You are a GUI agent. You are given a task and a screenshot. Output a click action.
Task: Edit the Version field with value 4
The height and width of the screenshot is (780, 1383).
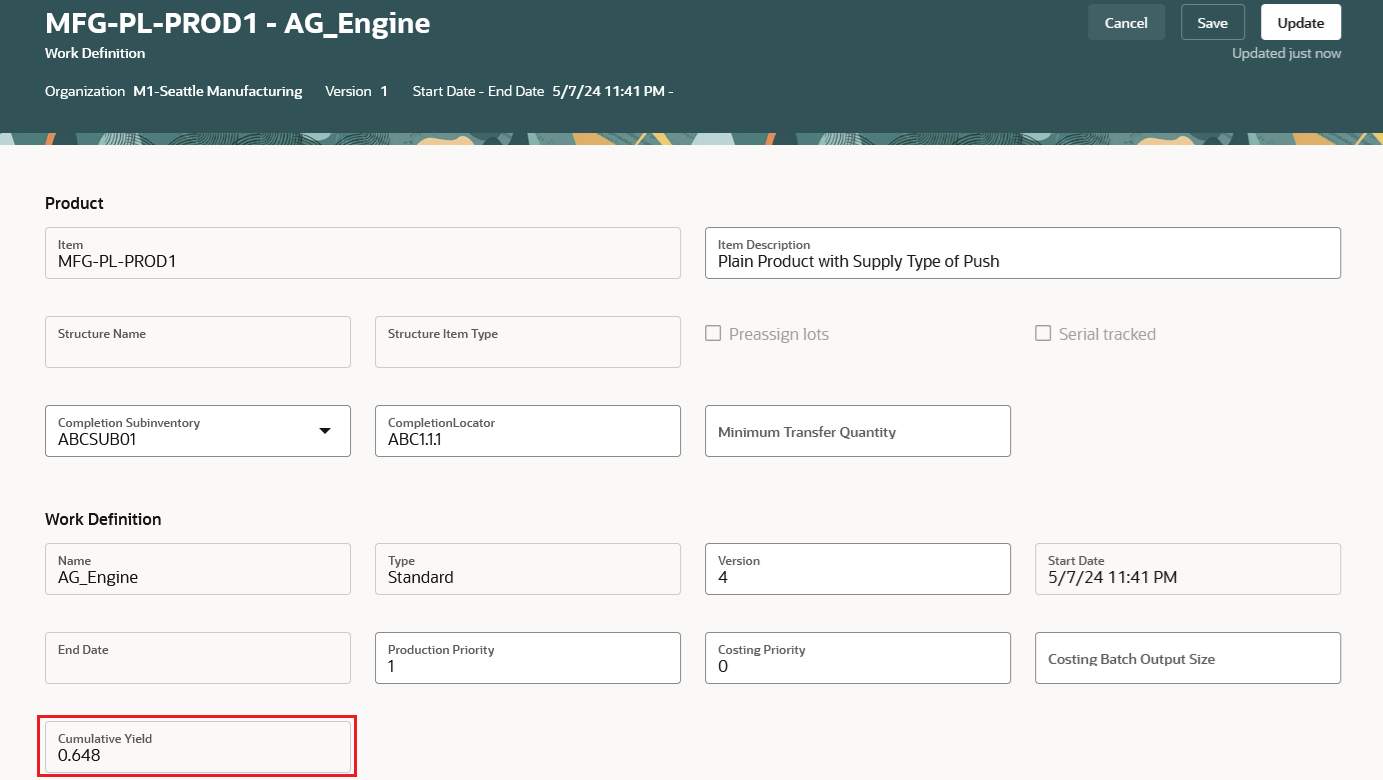pyautogui.click(x=858, y=569)
